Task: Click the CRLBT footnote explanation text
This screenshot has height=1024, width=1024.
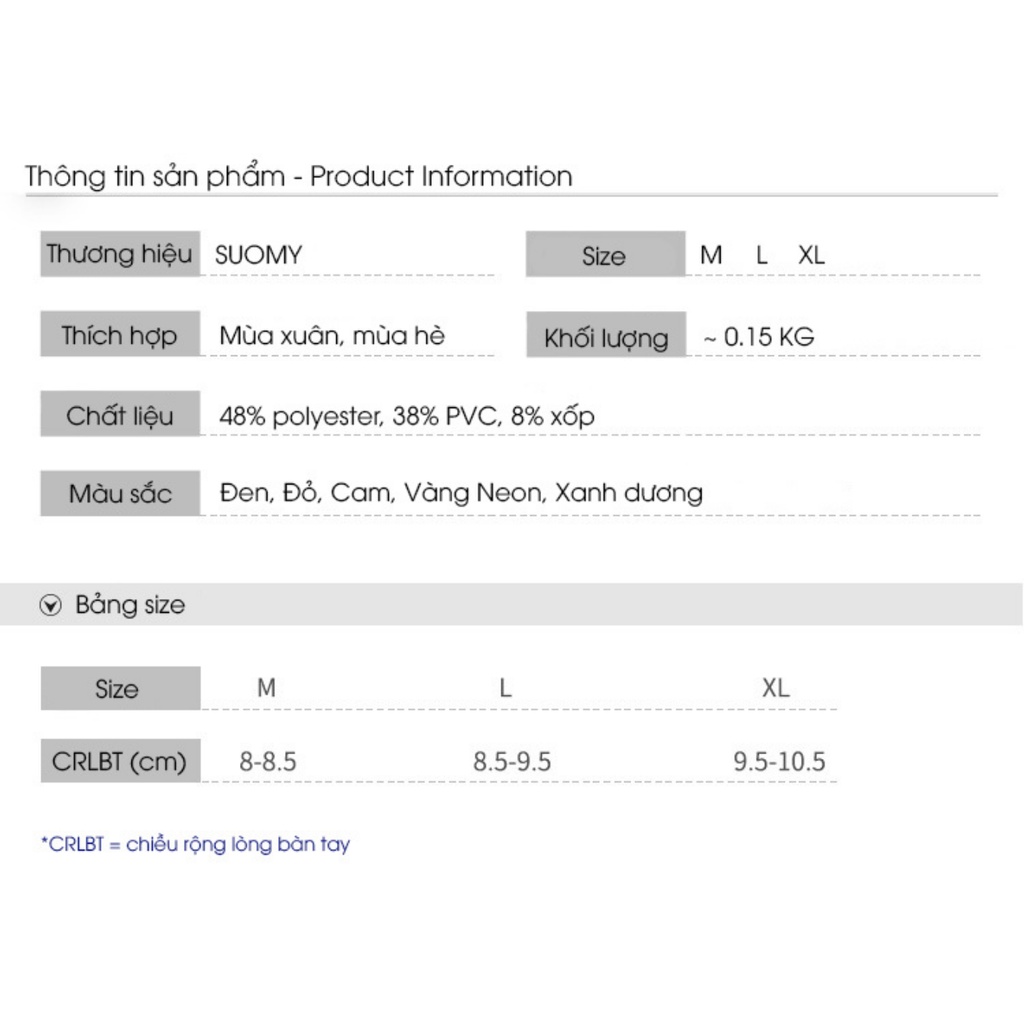Action: [195, 844]
